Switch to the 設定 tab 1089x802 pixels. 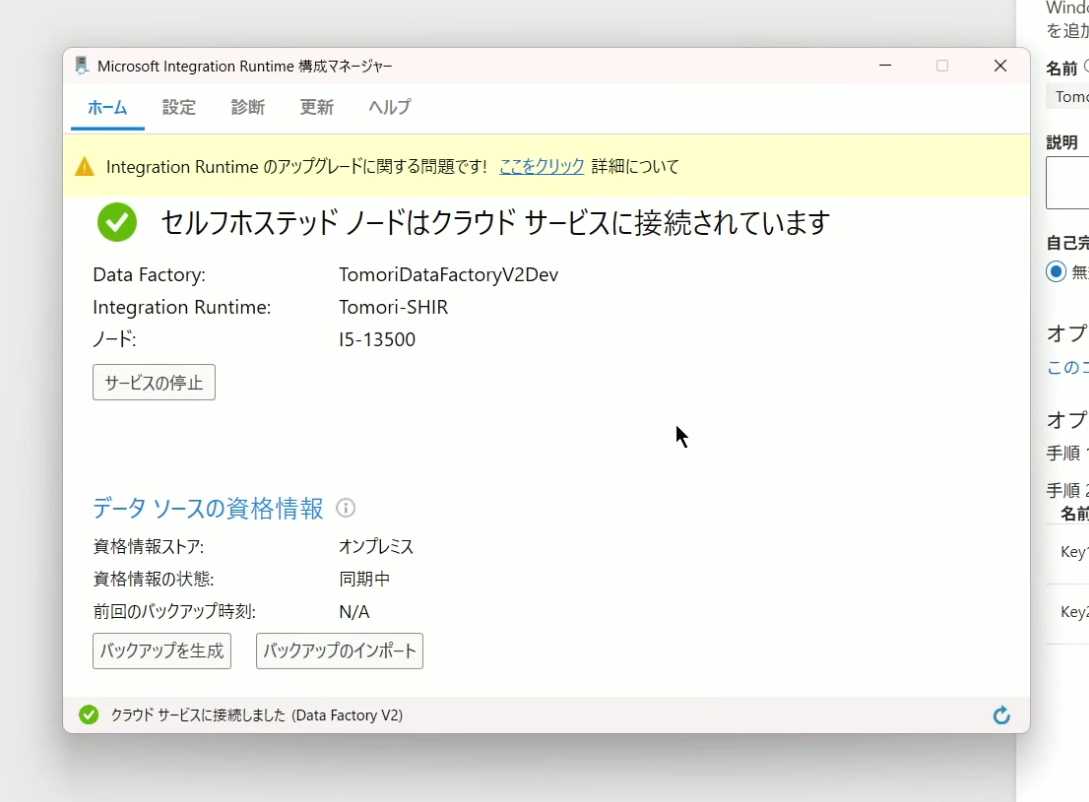[x=179, y=108]
